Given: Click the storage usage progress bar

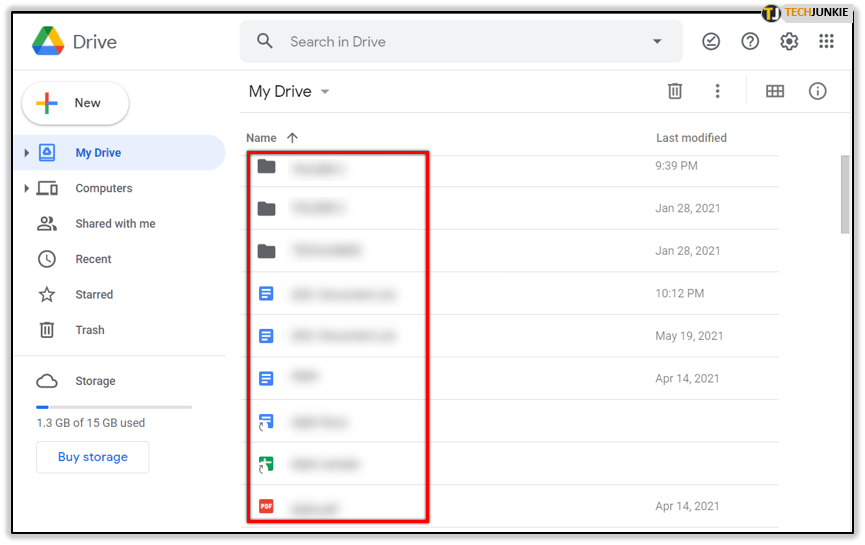Looking at the screenshot, I should [x=113, y=407].
